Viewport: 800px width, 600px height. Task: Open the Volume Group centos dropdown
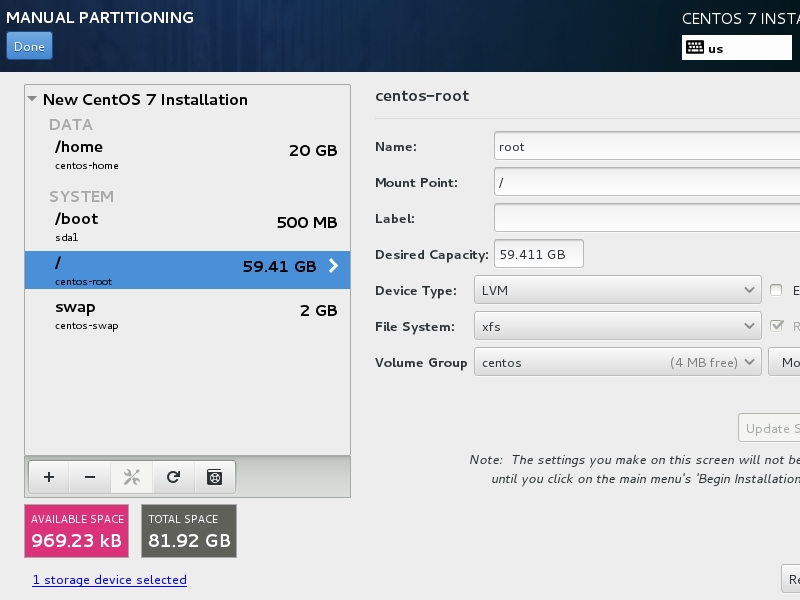tap(617, 362)
